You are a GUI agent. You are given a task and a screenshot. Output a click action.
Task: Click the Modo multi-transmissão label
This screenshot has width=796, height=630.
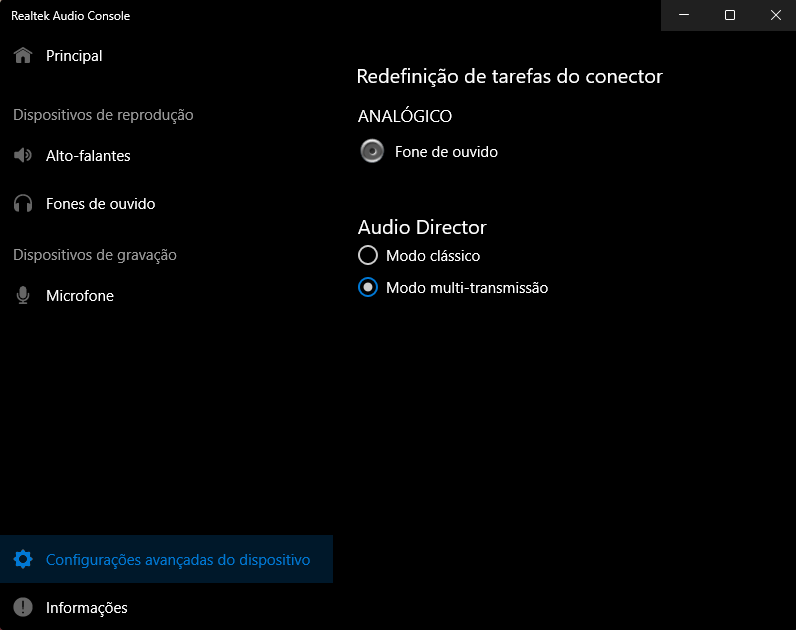(x=467, y=288)
